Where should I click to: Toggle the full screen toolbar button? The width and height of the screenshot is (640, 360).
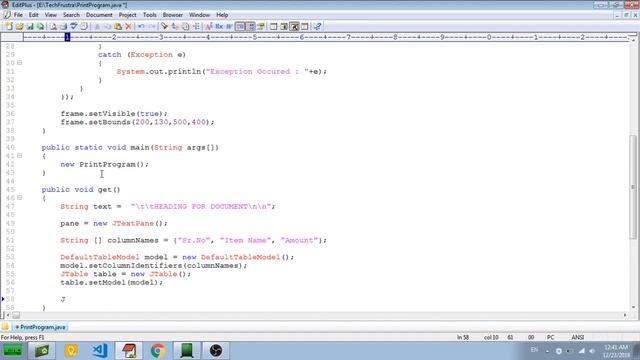click(304, 27)
